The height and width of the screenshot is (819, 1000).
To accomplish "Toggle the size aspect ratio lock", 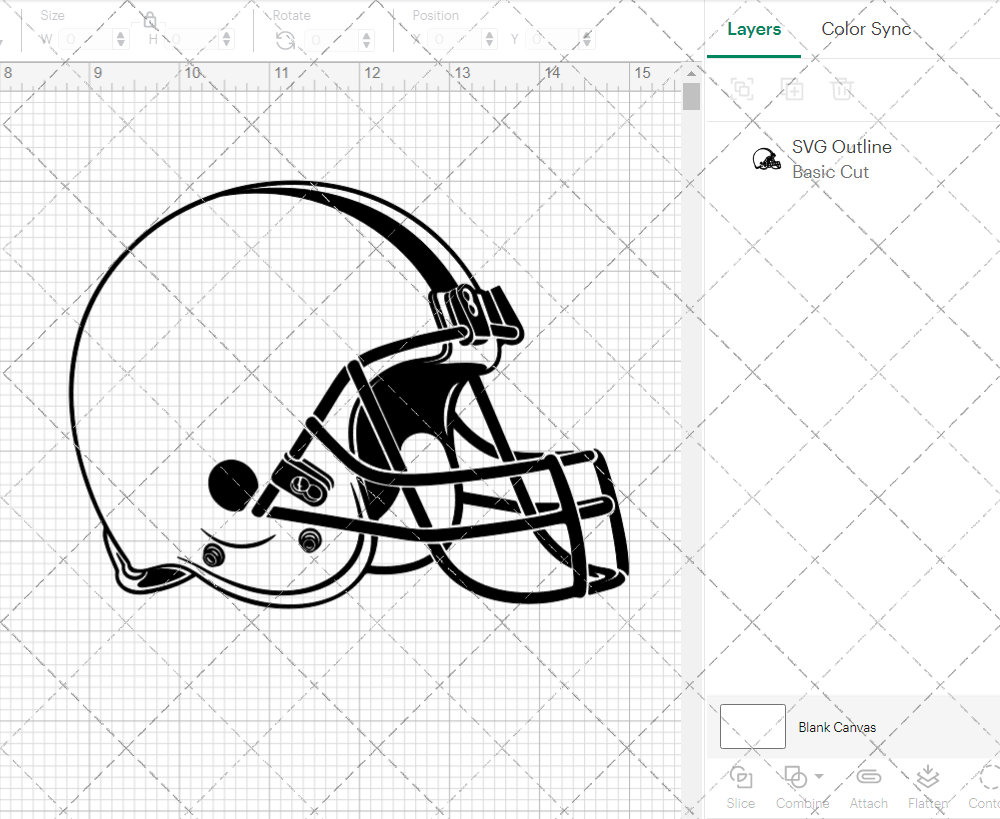I will click(150, 21).
